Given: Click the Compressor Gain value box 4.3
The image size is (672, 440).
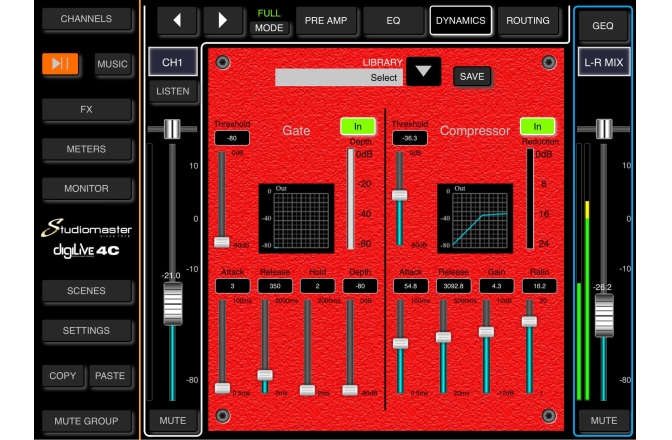Looking at the screenshot, I should click(496, 286).
